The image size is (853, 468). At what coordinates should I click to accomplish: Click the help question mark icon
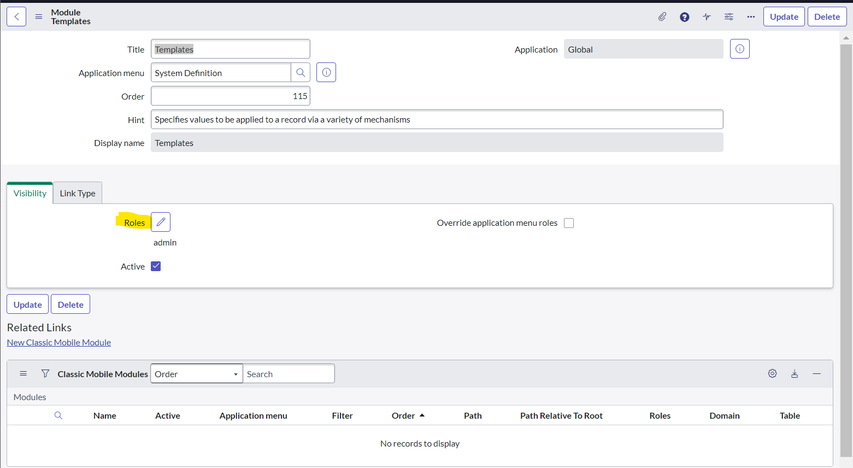point(685,17)
